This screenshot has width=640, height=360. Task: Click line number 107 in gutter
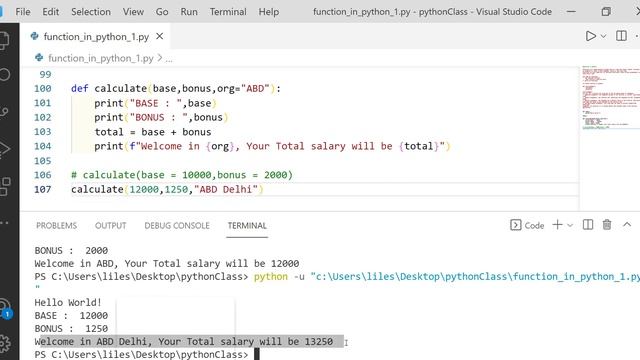click(42, 189)
